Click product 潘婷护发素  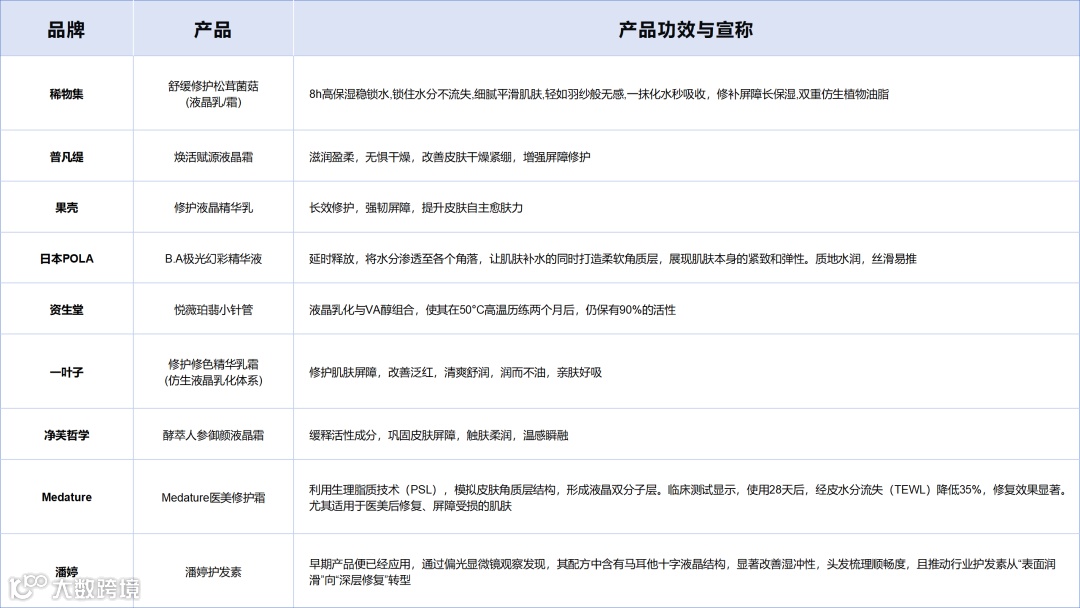pos(213,572)
